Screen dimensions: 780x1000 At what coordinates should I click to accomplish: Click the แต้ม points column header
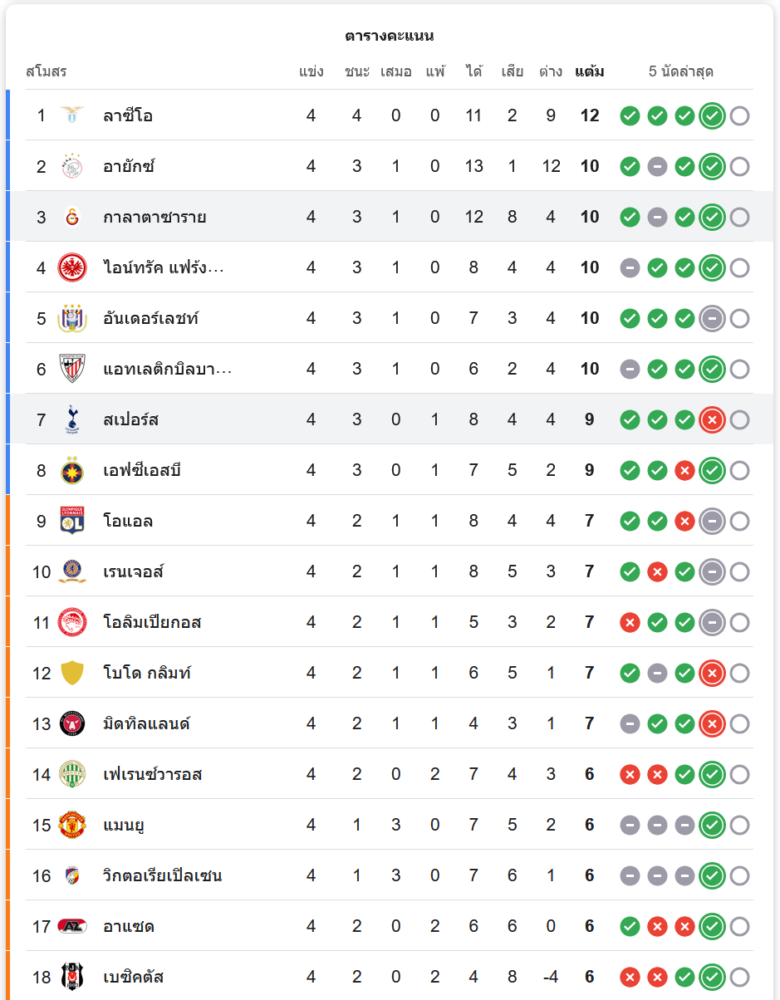589,72
